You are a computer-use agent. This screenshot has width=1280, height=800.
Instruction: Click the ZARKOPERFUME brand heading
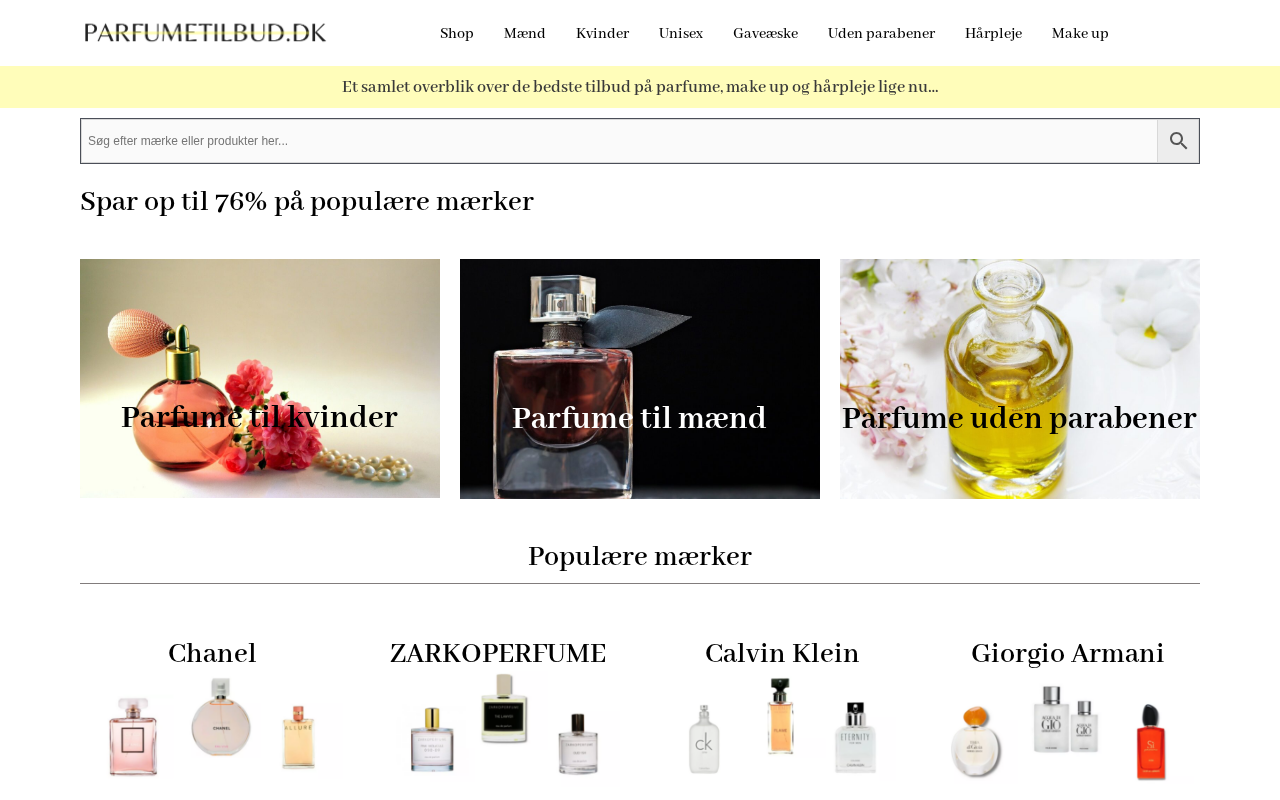pos(498,654)
